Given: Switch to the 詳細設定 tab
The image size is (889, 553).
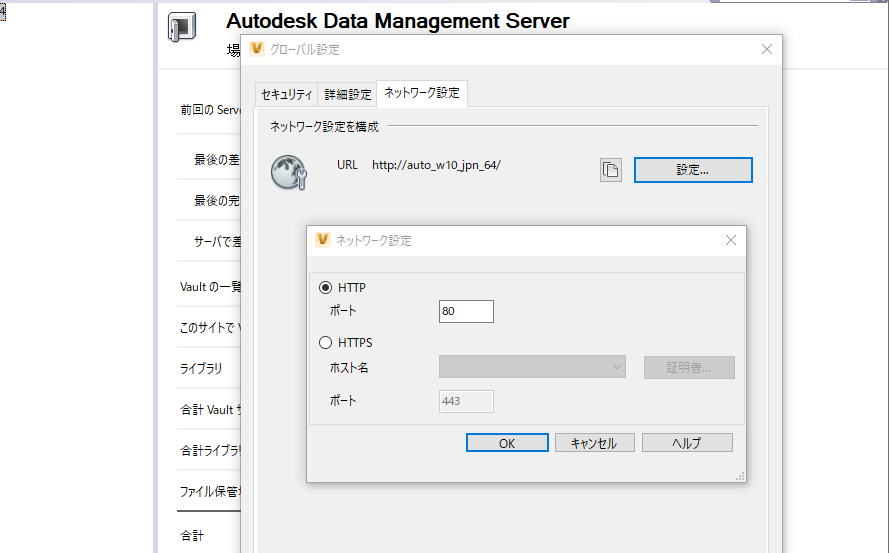Looking at the screenshot, I should 348,95.
